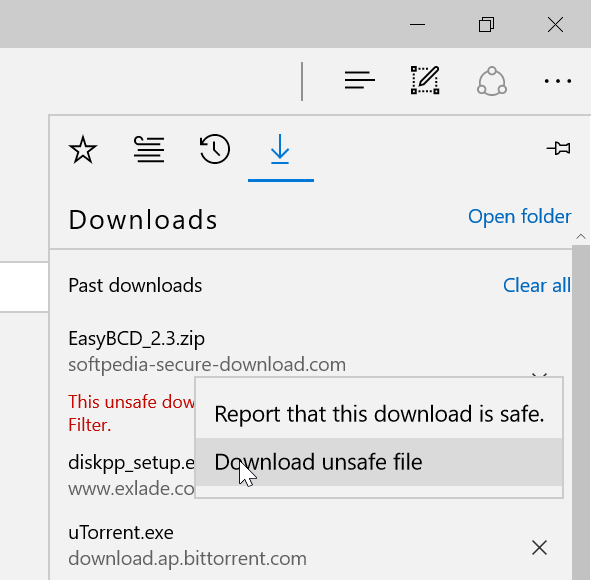The image size is (591, 580).
Task: Restore down the Edge window
Action: (486, 25)
